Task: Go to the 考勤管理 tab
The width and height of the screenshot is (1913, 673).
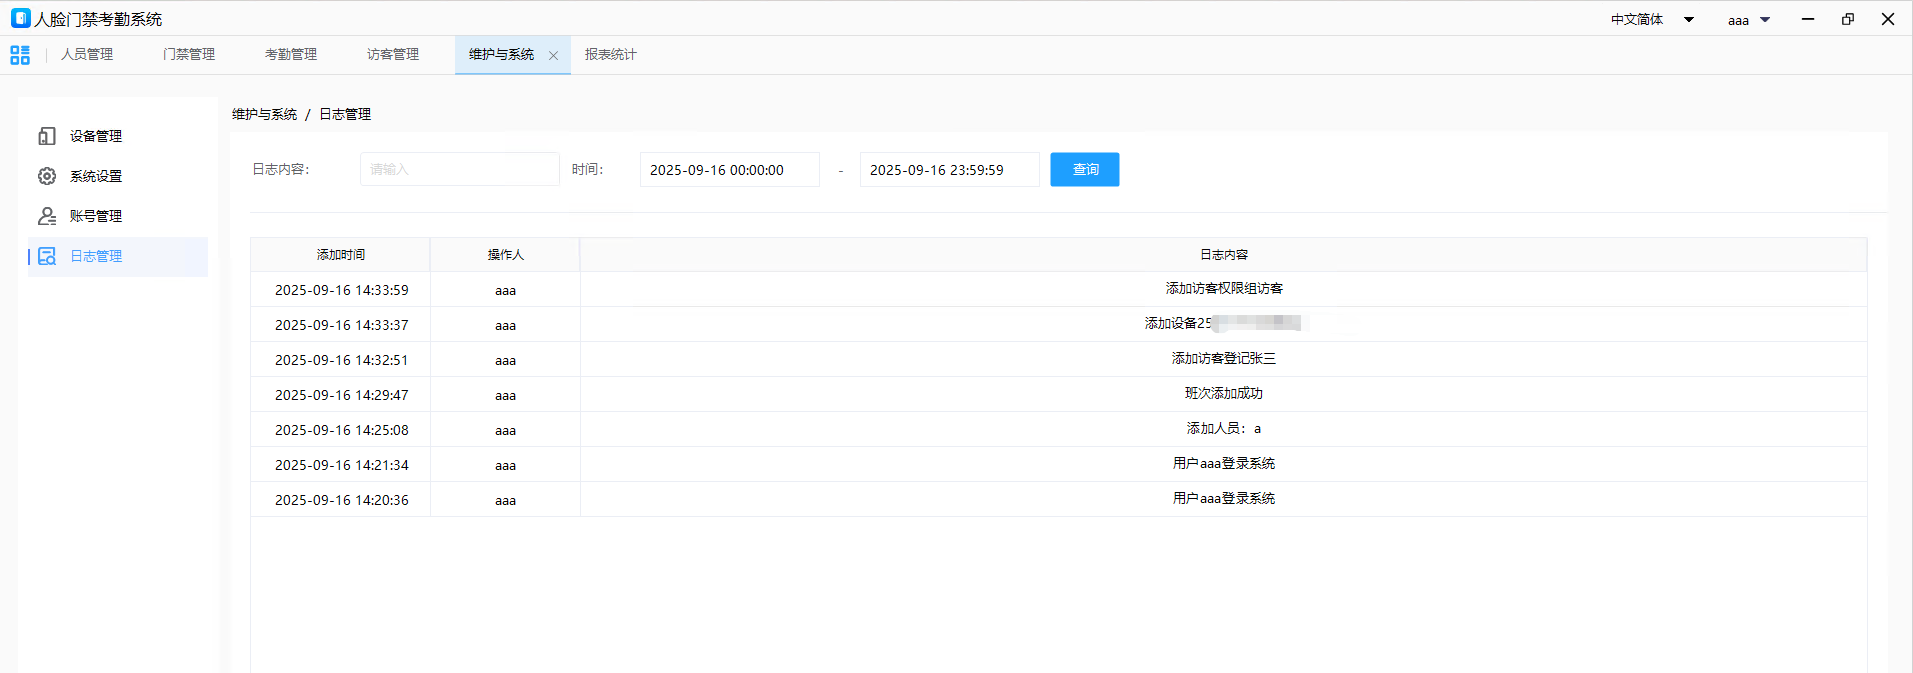Action: point(291,55)
